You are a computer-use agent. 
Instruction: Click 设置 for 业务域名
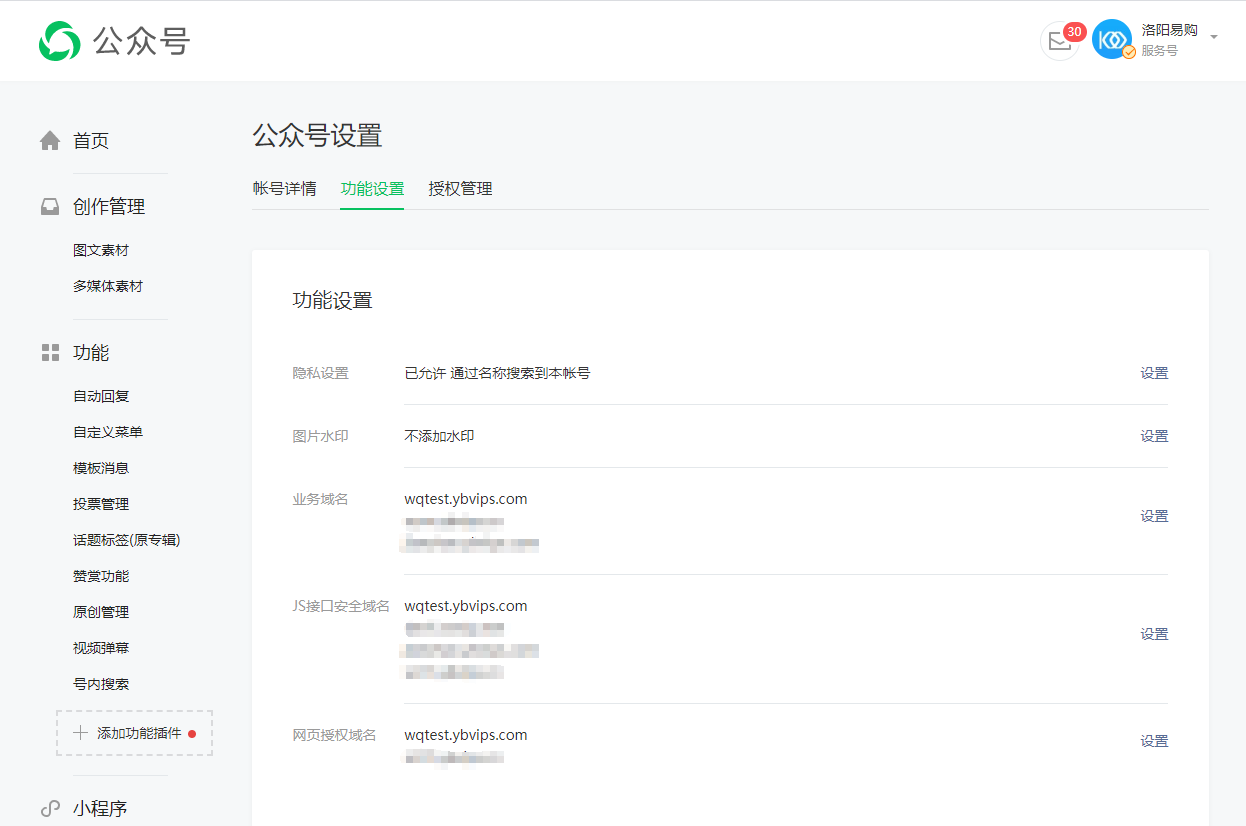point(1154,516)
